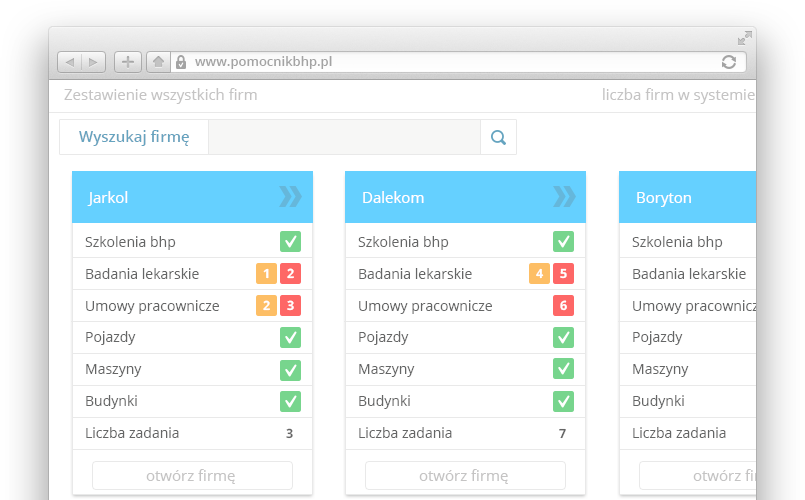This screenshot has height=500, width=805.
Task: Click the padlock icon in address bar
Action: (x=181, y=62)
